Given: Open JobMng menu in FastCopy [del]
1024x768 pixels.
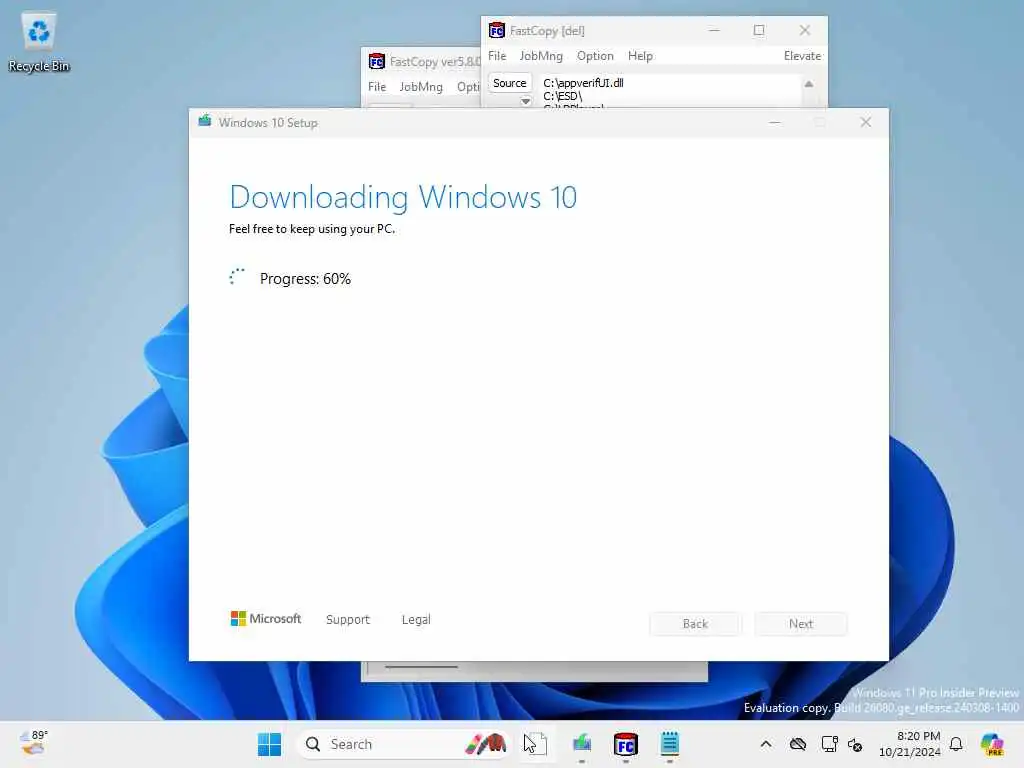Looking at the screenshot, I should pos(541,56).
